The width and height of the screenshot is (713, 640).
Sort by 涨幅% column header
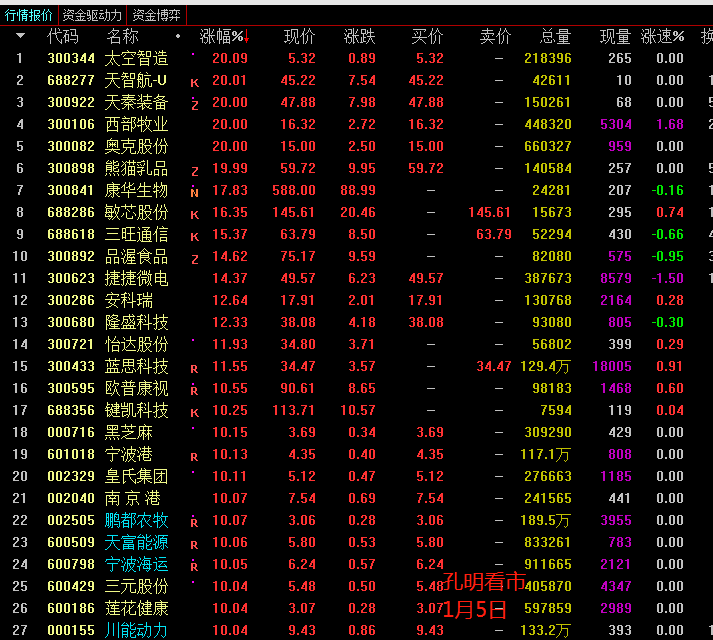(x=221, y=36)
